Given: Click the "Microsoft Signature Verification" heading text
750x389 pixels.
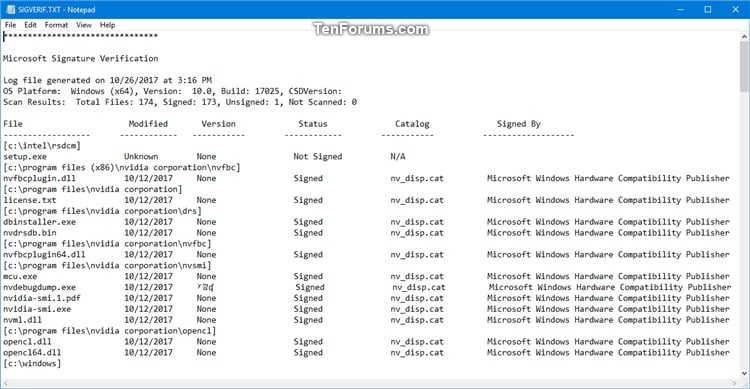Looking at the screenshot, I should coord(80,58).
